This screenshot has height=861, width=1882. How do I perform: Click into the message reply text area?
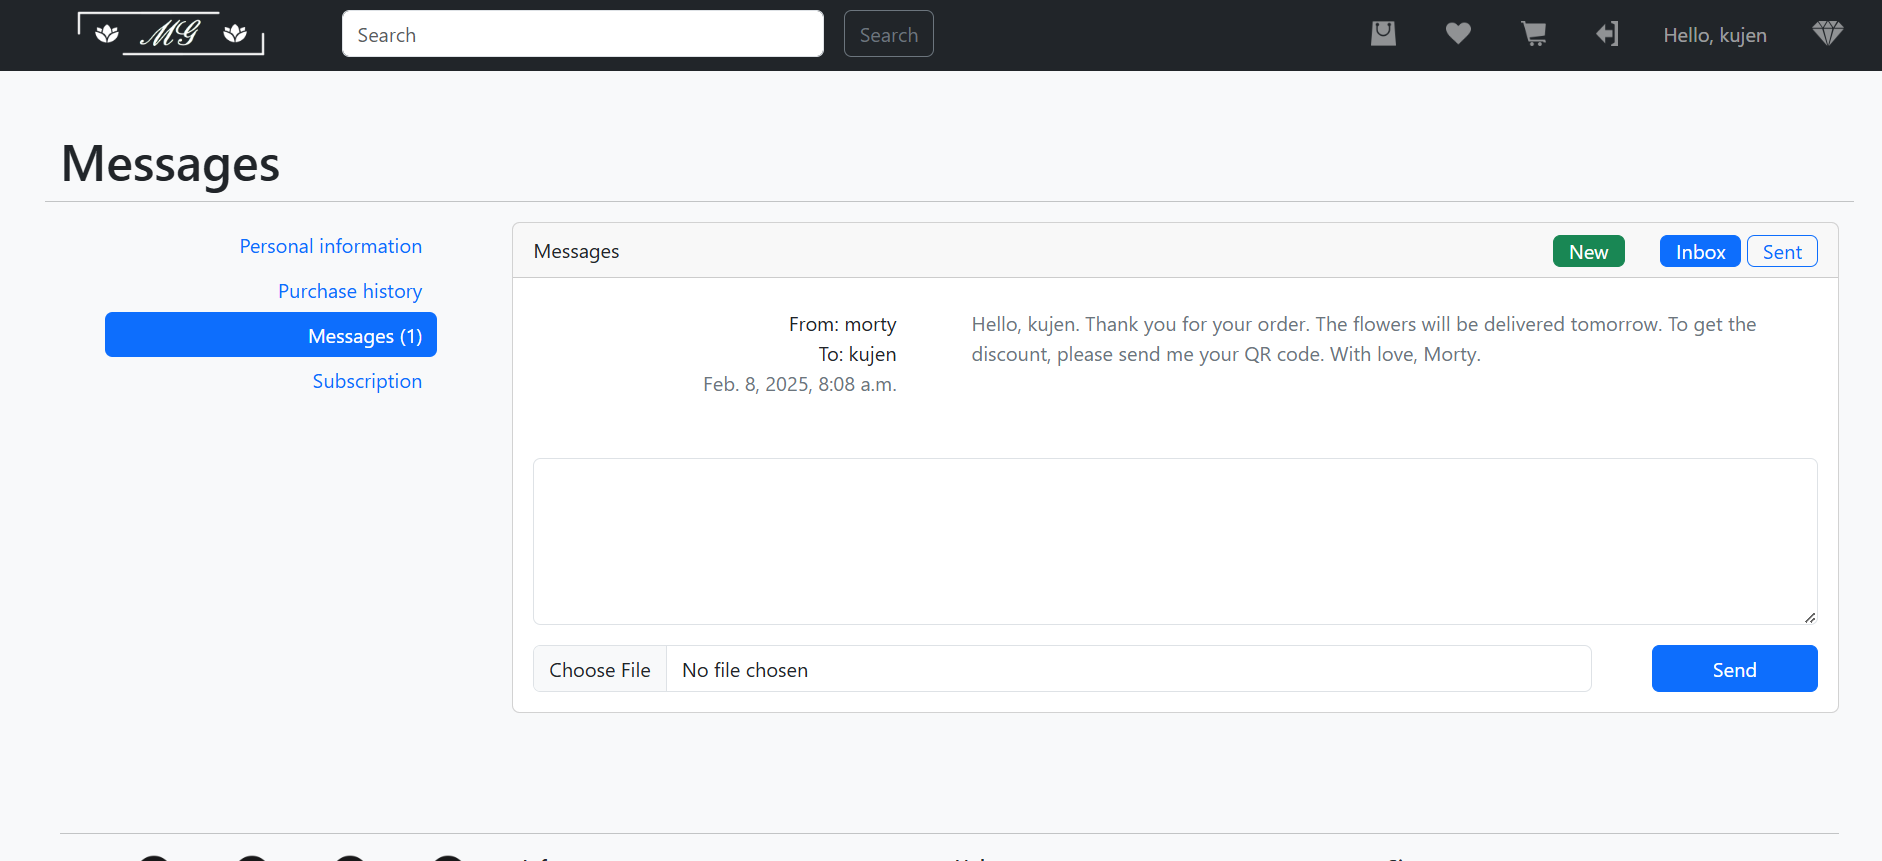[x=1175, y=541]
